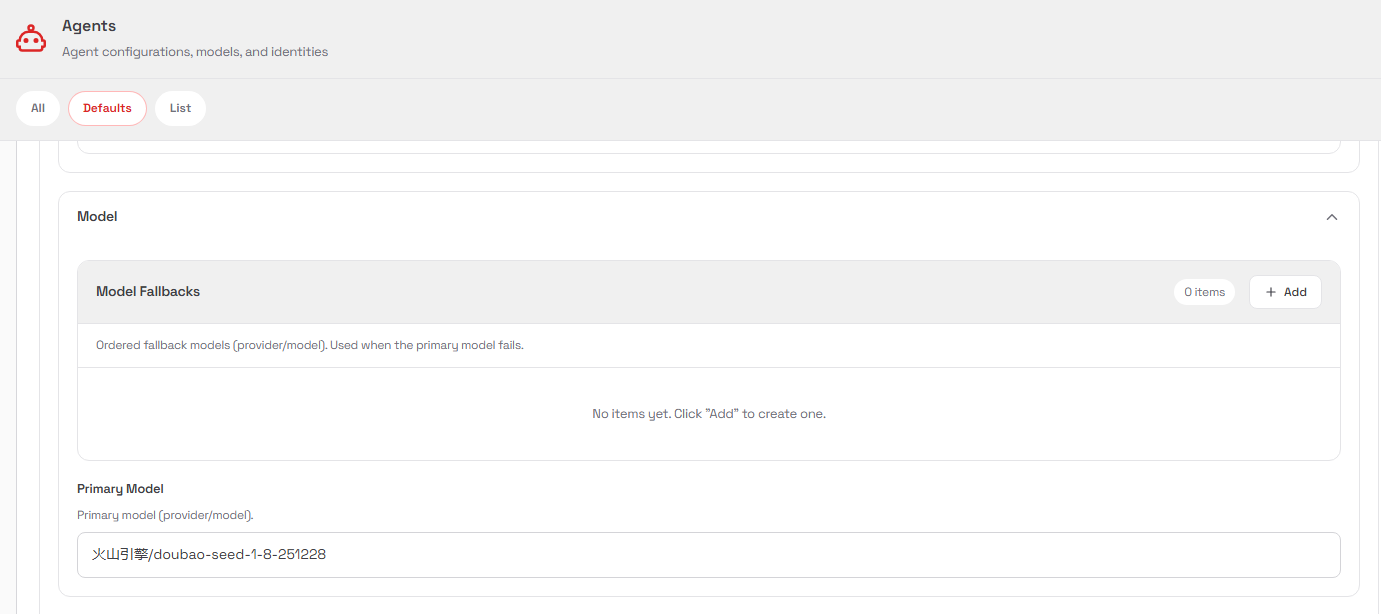Image resolution: width=1381 pixels, height=614 pixels.
Task: Click the Agents page title
Action: coord(89,26)
